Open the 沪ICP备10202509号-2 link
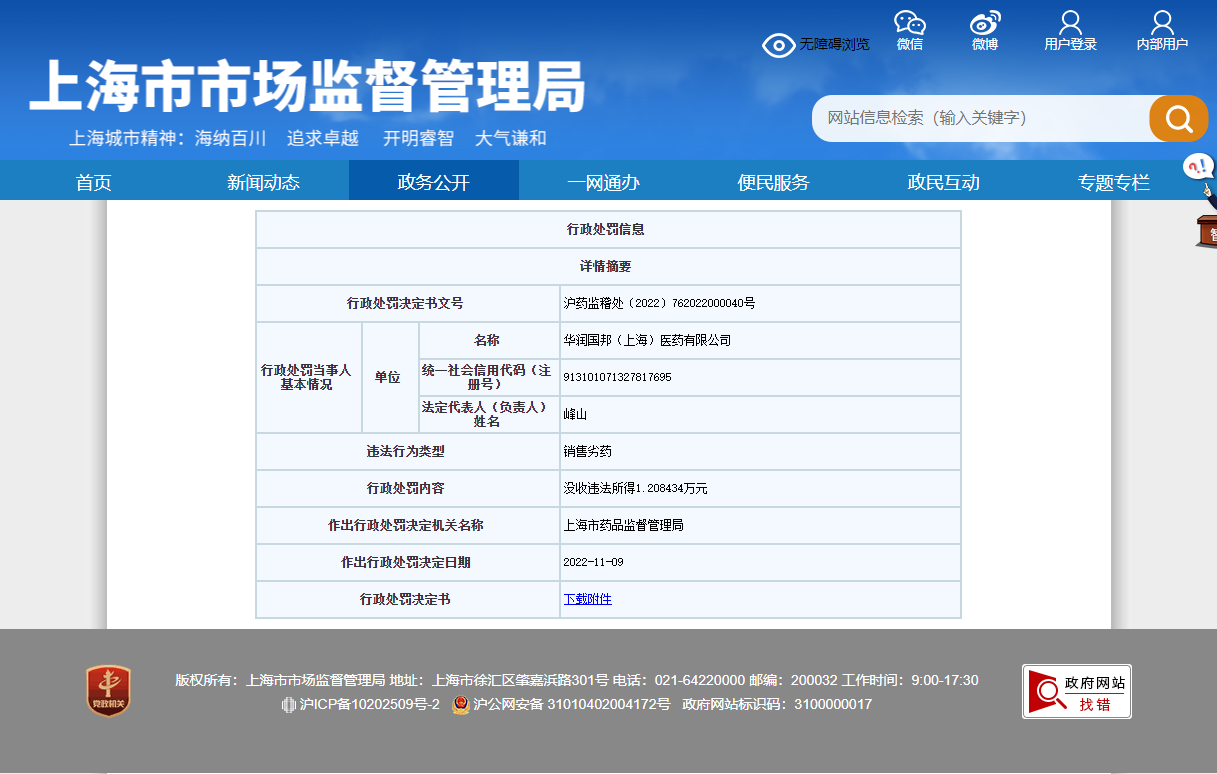 (369, 705)
